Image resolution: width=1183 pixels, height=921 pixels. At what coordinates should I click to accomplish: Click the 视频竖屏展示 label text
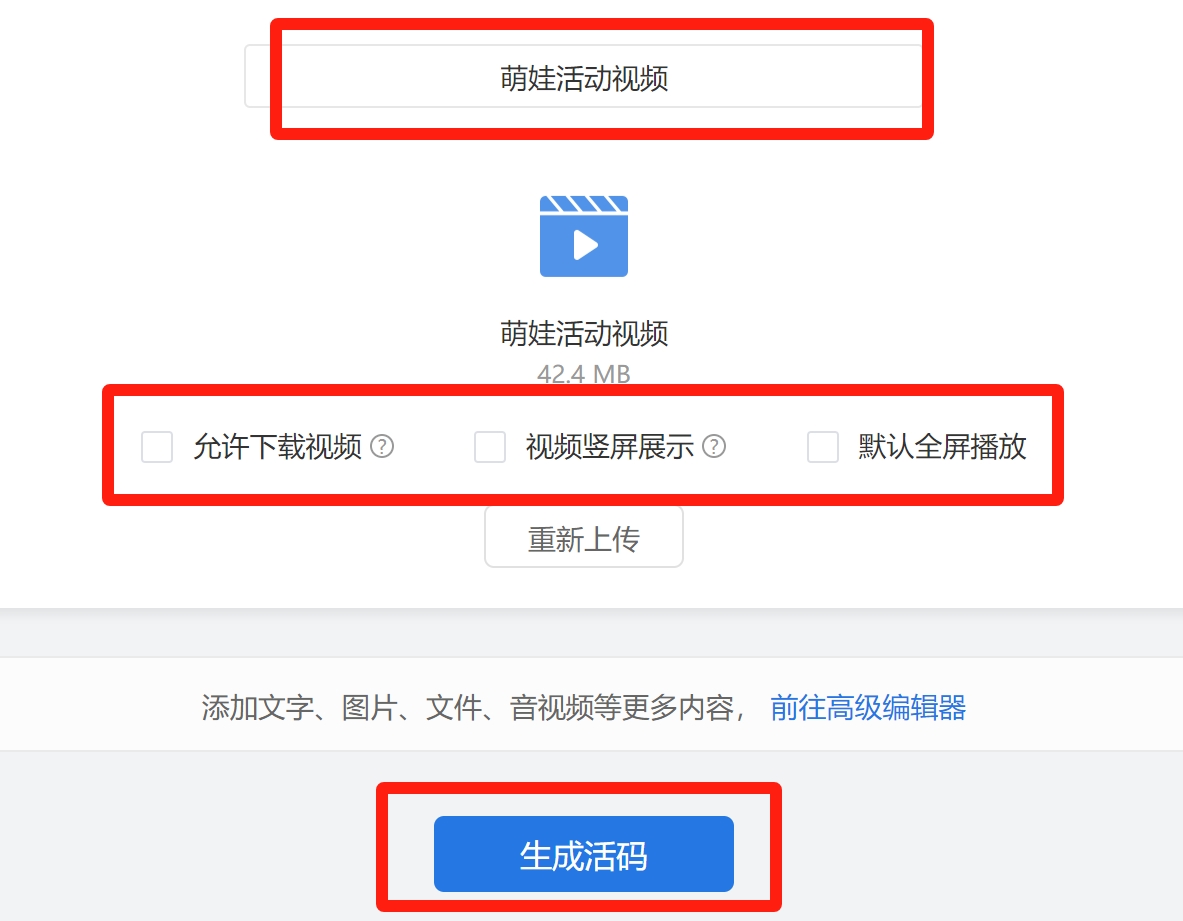(x=610, y=447)
